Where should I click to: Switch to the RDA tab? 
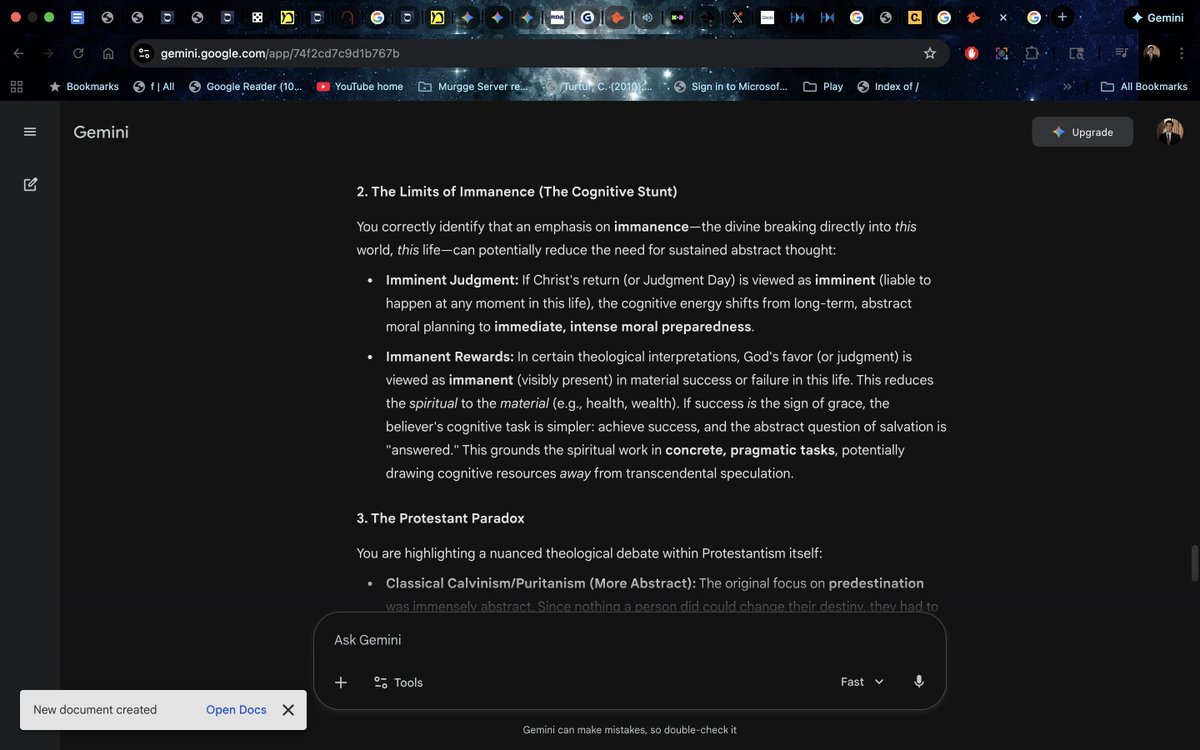click(x=557, y=17)
